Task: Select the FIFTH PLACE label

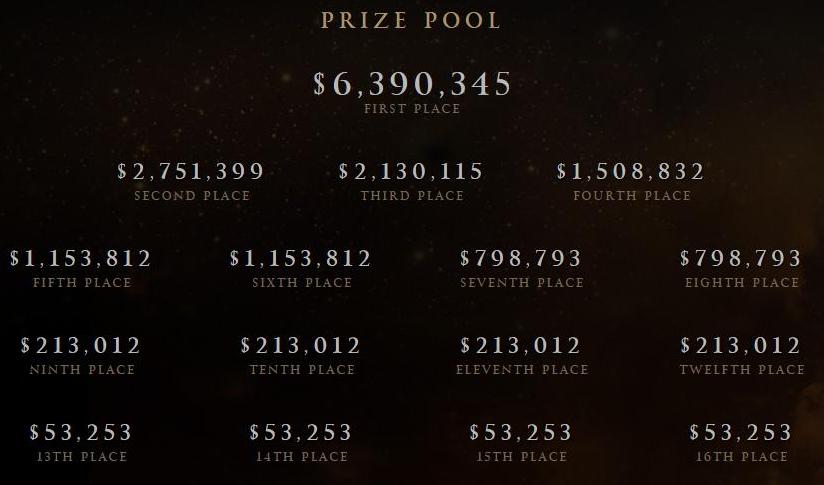Action: tap(82, 283)
